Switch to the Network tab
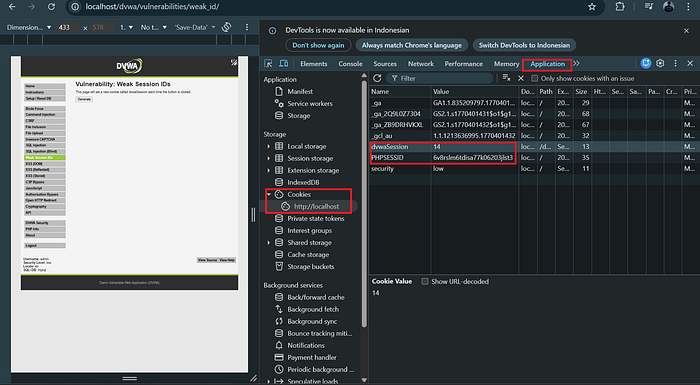700x385 pixels. tap(421, 64)
